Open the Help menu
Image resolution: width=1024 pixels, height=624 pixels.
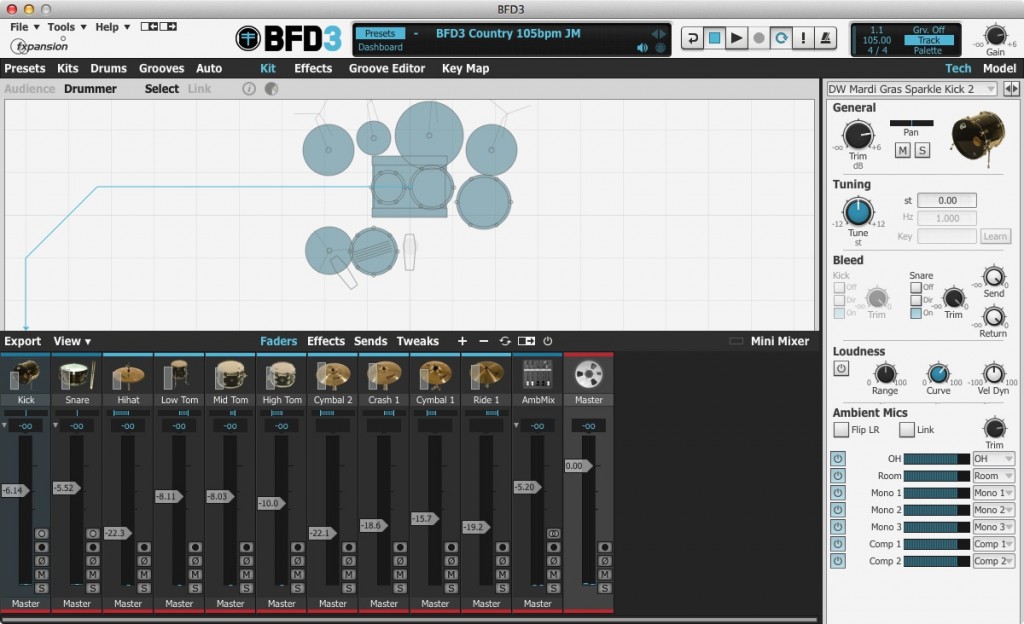[x=112, y=27]
